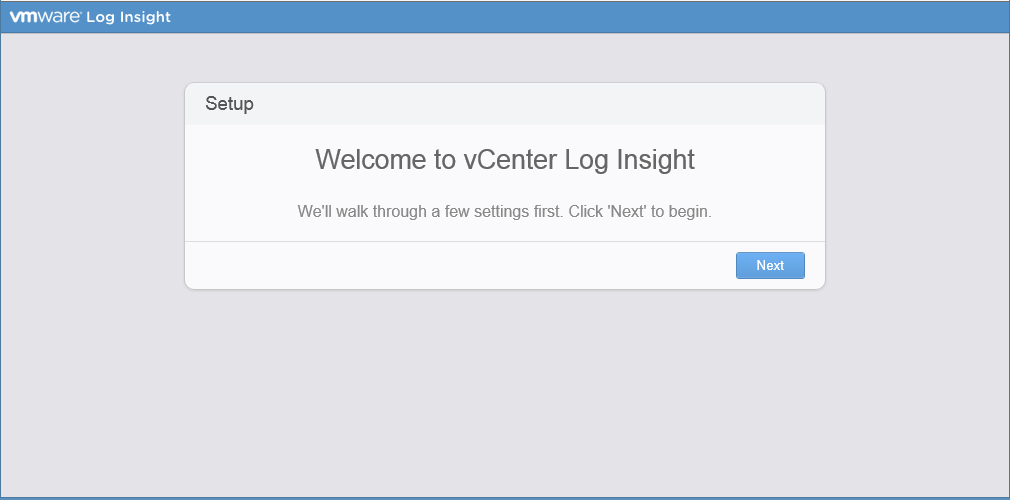Click the word "Welcome" in the heading

(x=370, y=160)
